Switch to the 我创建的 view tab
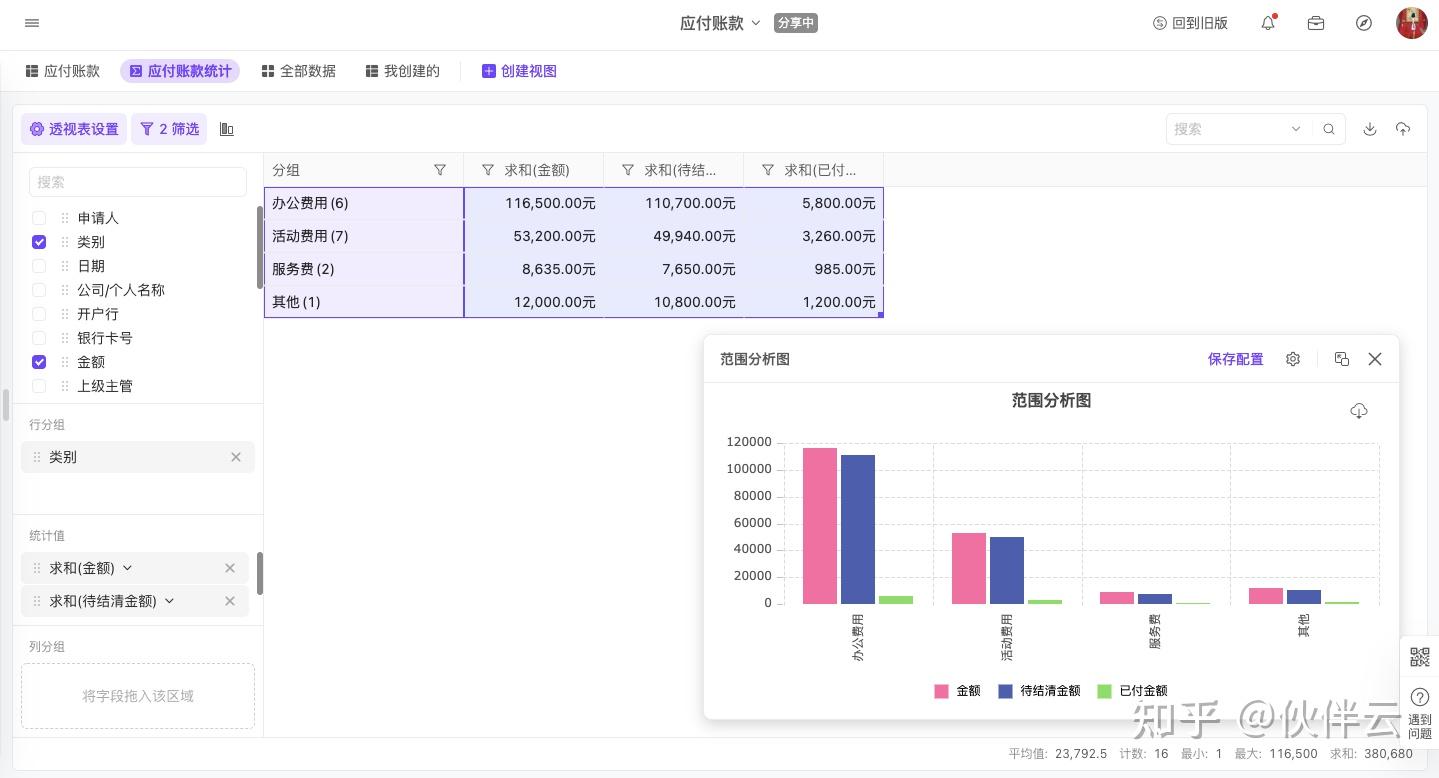1439x778 pixels. pos(402,71)
